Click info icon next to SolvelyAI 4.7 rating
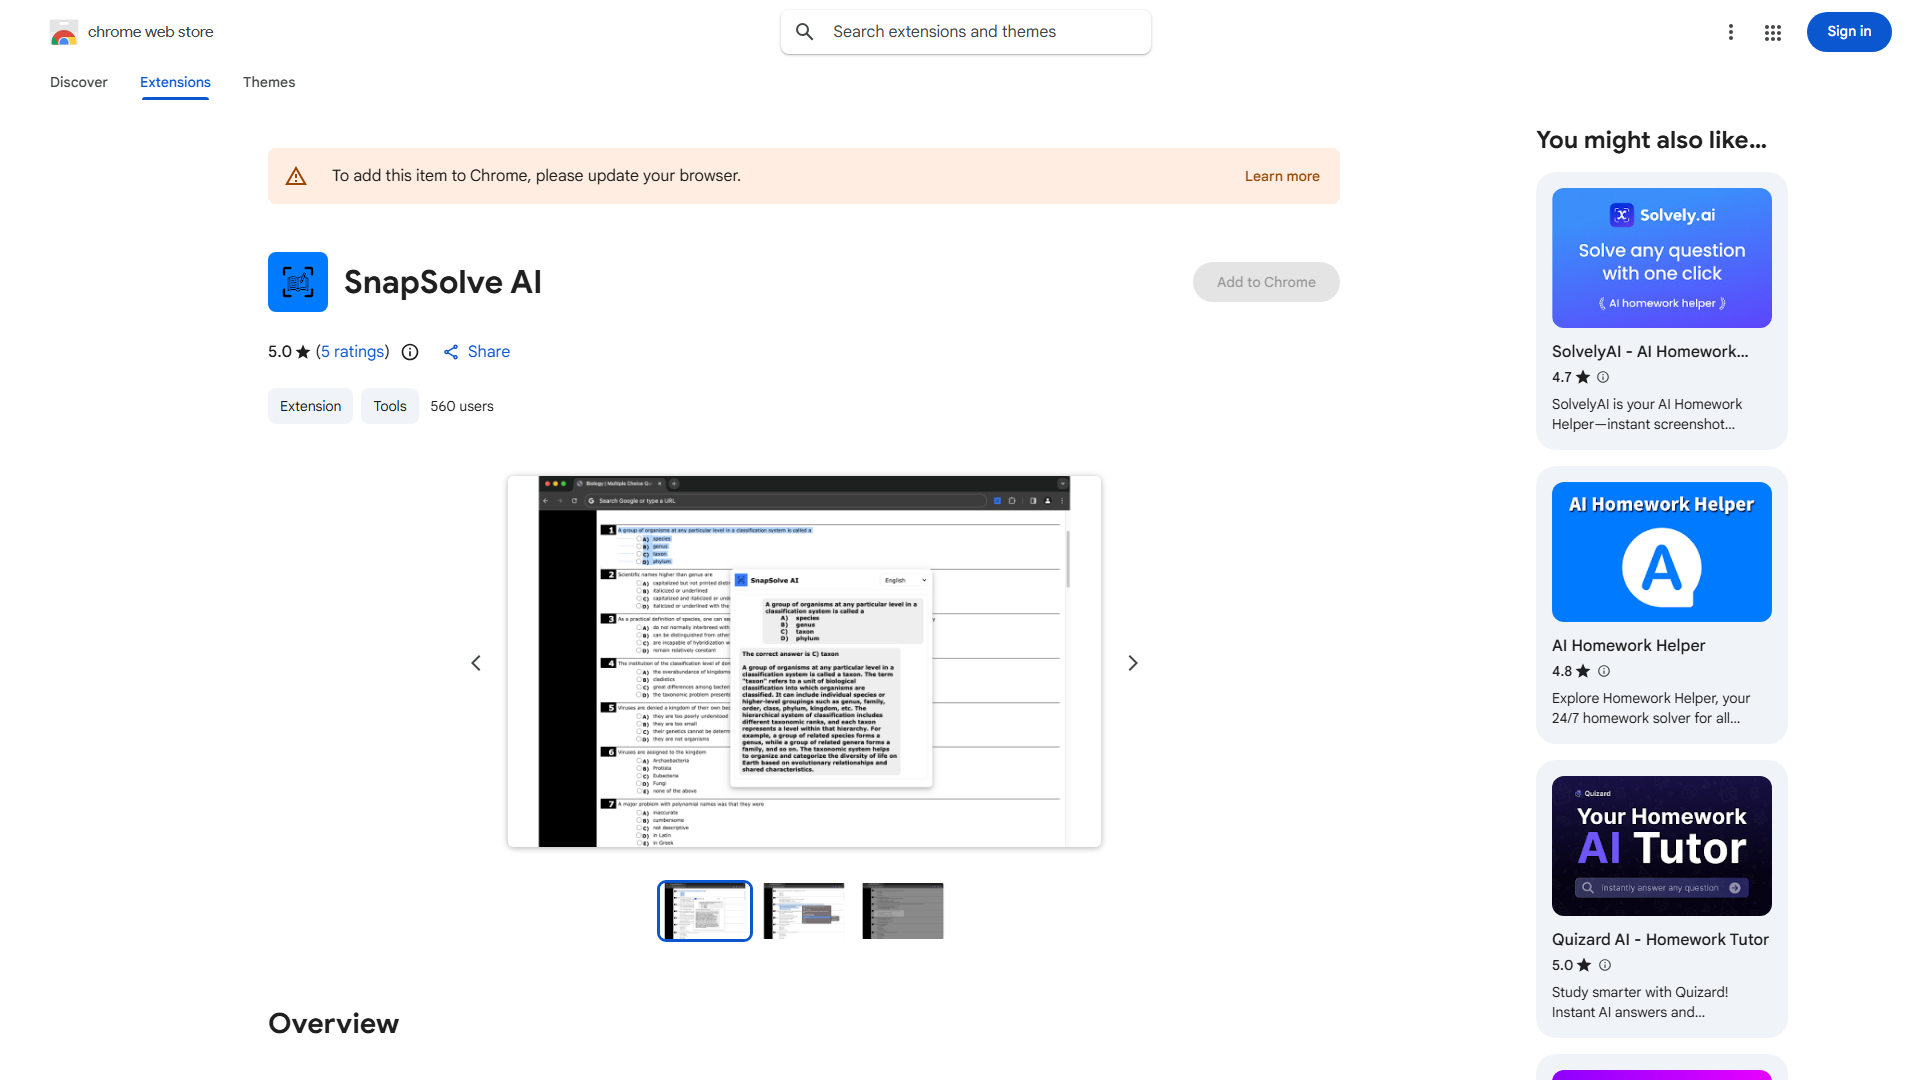The width and height of the screenshot is (1920, 1080). coord(1603,377)
